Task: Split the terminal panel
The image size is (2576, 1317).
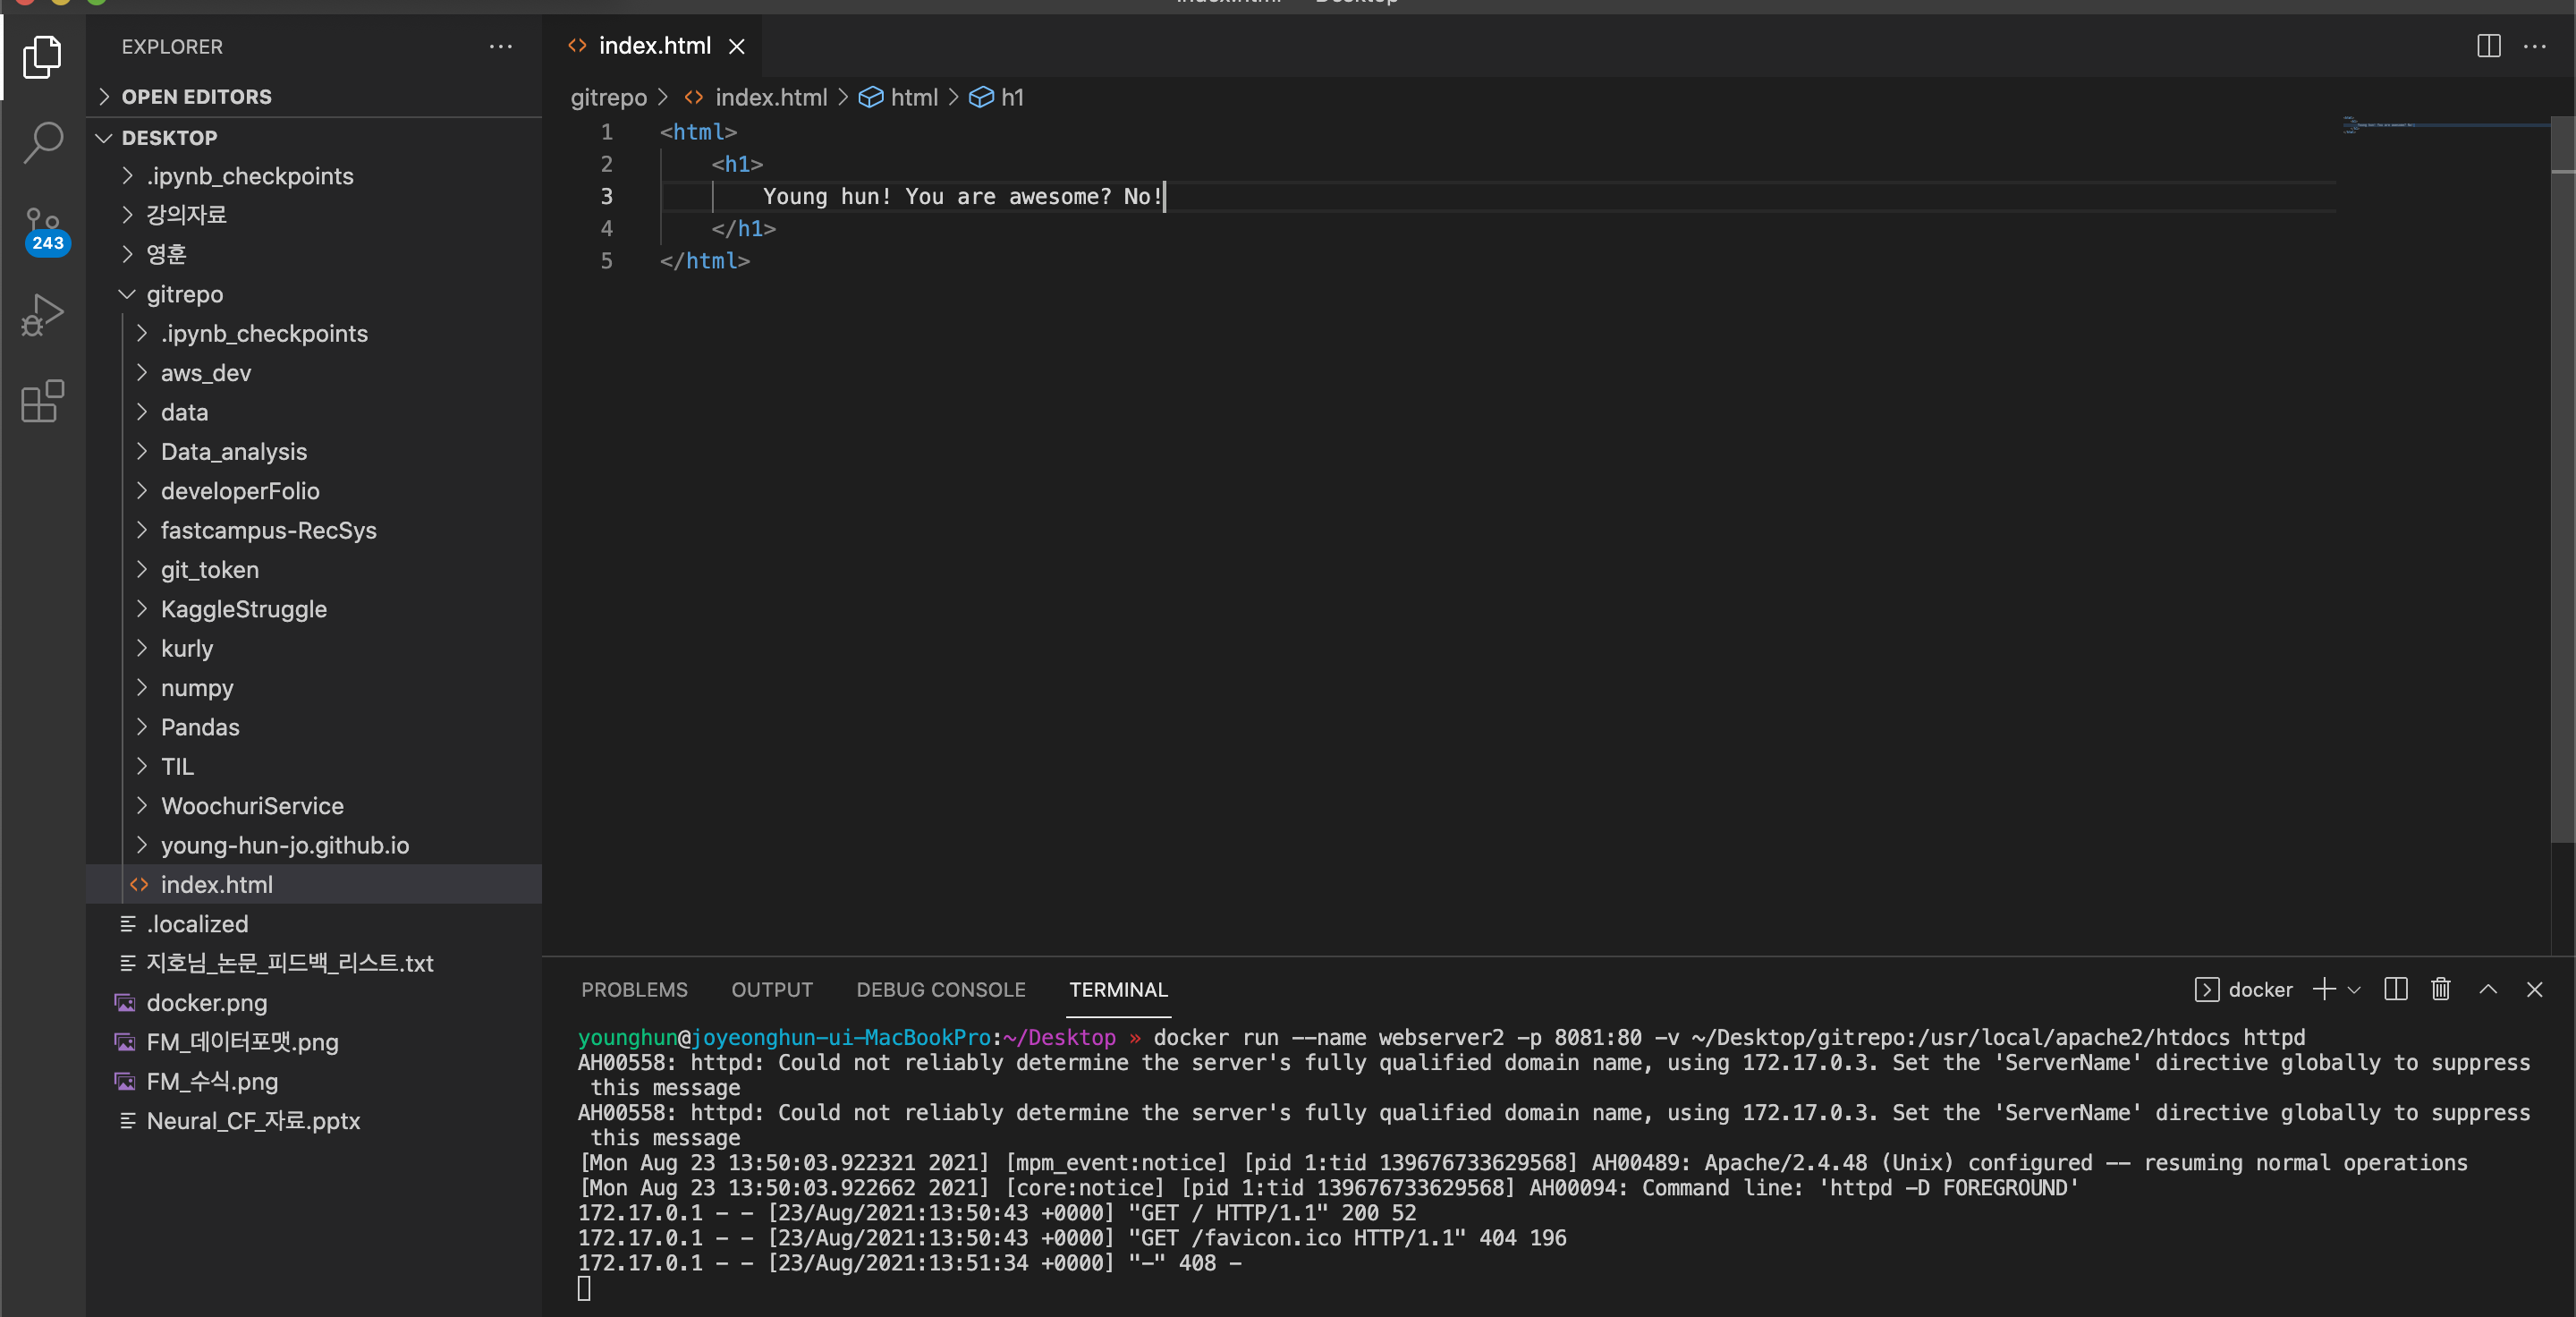Action: click(2395, 989)
